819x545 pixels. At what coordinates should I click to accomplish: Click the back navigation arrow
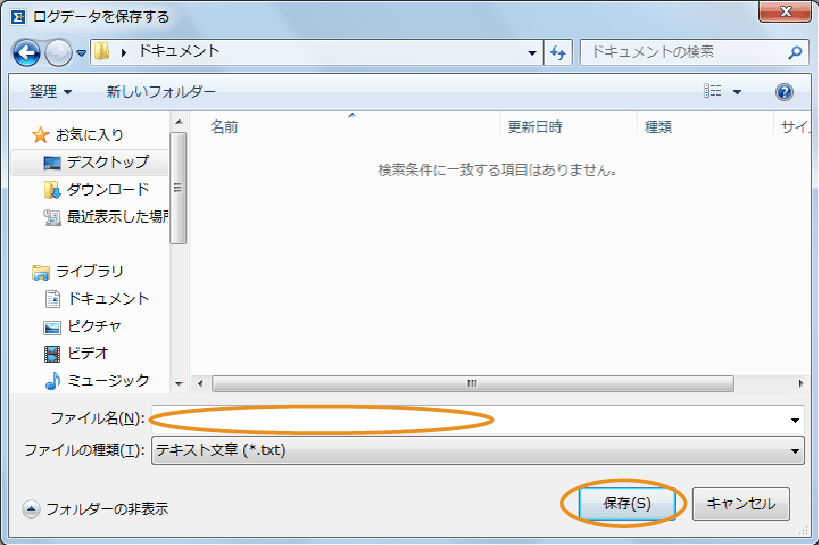(x=27, y=53)
